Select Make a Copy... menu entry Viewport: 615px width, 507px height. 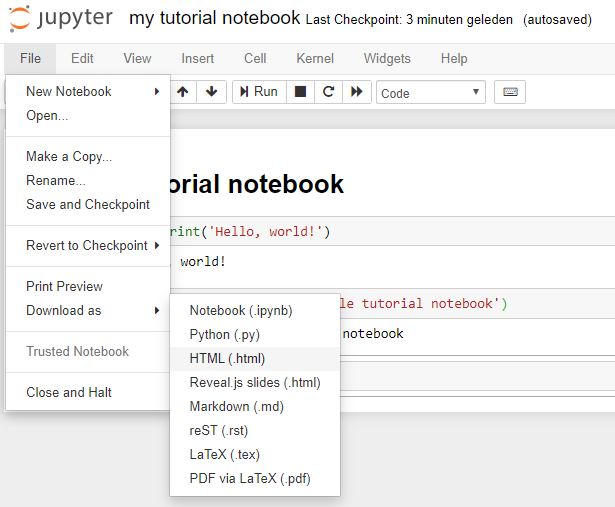(88, 156)
